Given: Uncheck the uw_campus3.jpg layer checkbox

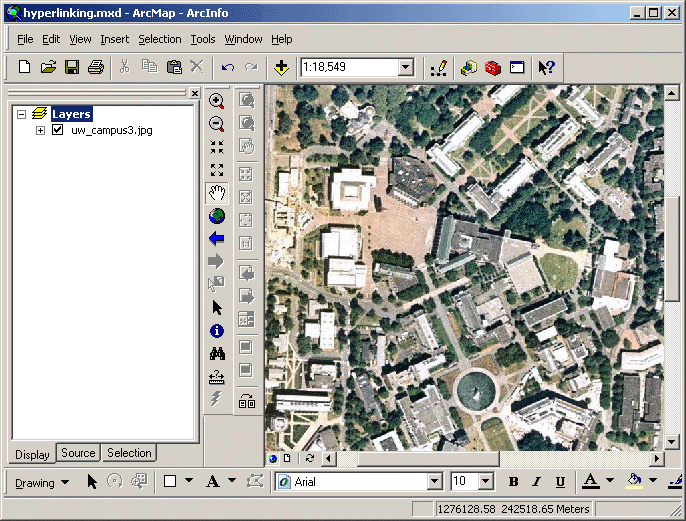Looking at the screenshot, I should 58,130.
